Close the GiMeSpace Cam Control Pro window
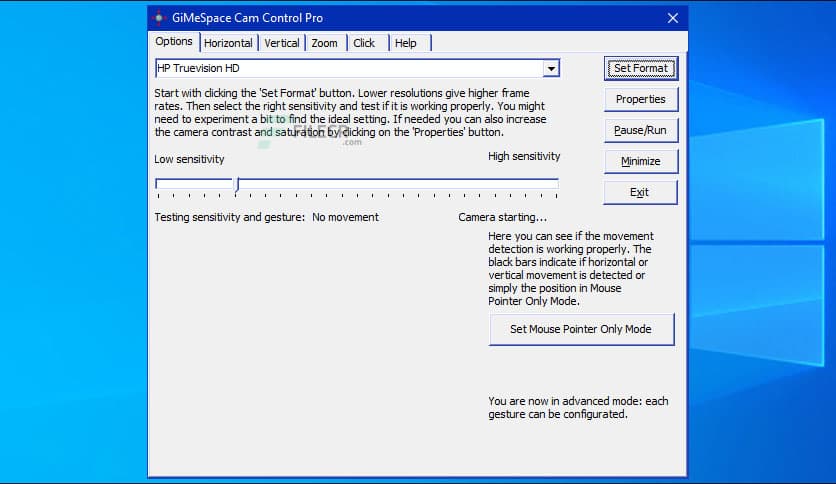 (673, 18)
